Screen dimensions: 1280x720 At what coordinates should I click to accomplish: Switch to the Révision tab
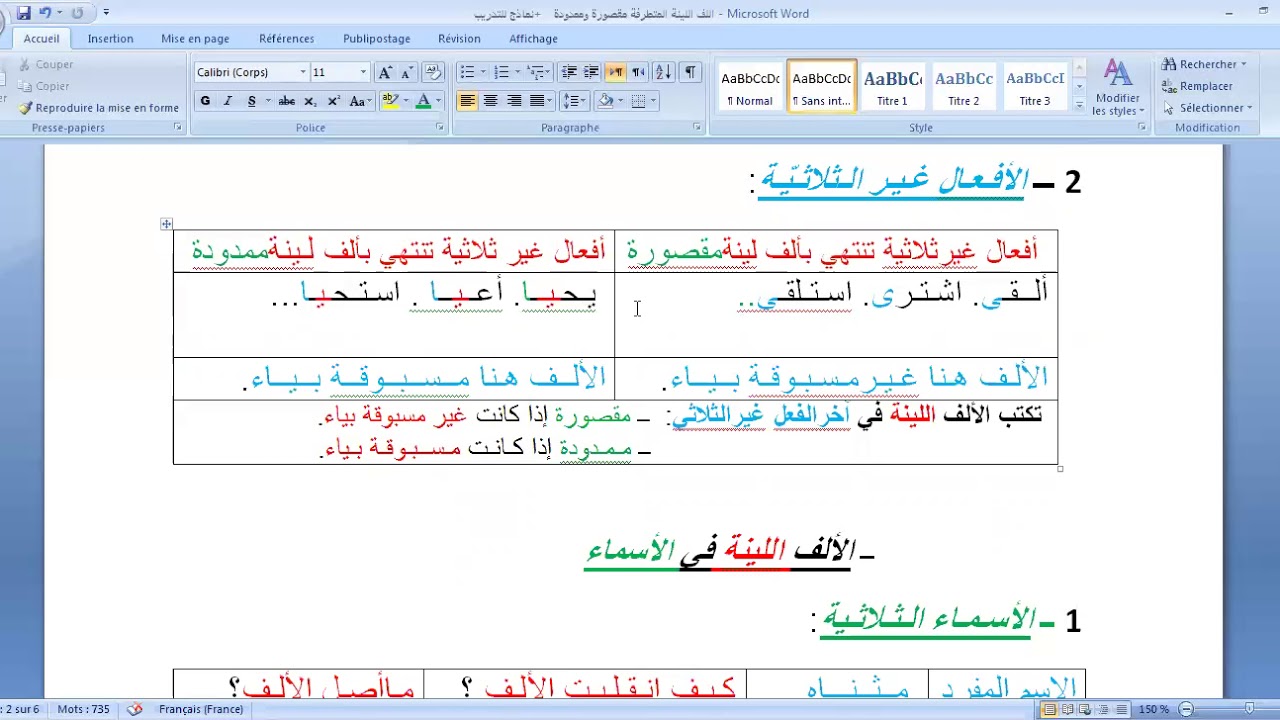click(459, 39)
